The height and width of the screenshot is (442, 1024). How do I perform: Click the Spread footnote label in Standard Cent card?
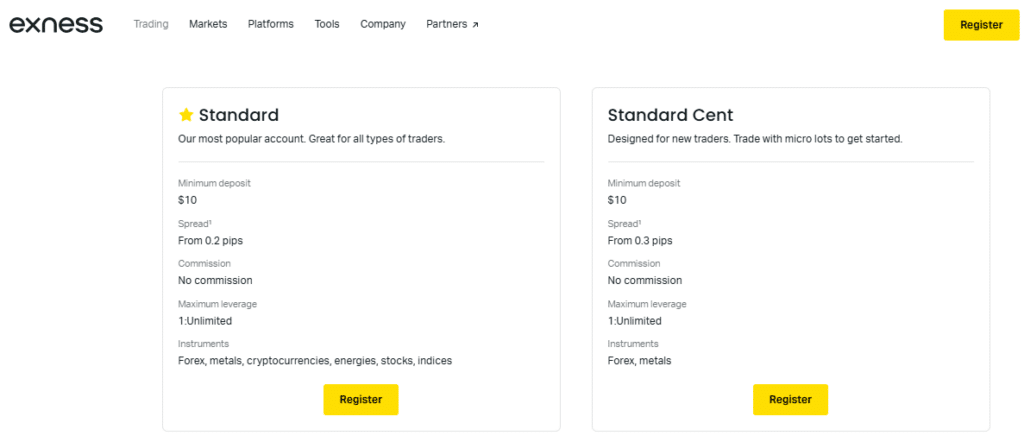click(624, 223)
